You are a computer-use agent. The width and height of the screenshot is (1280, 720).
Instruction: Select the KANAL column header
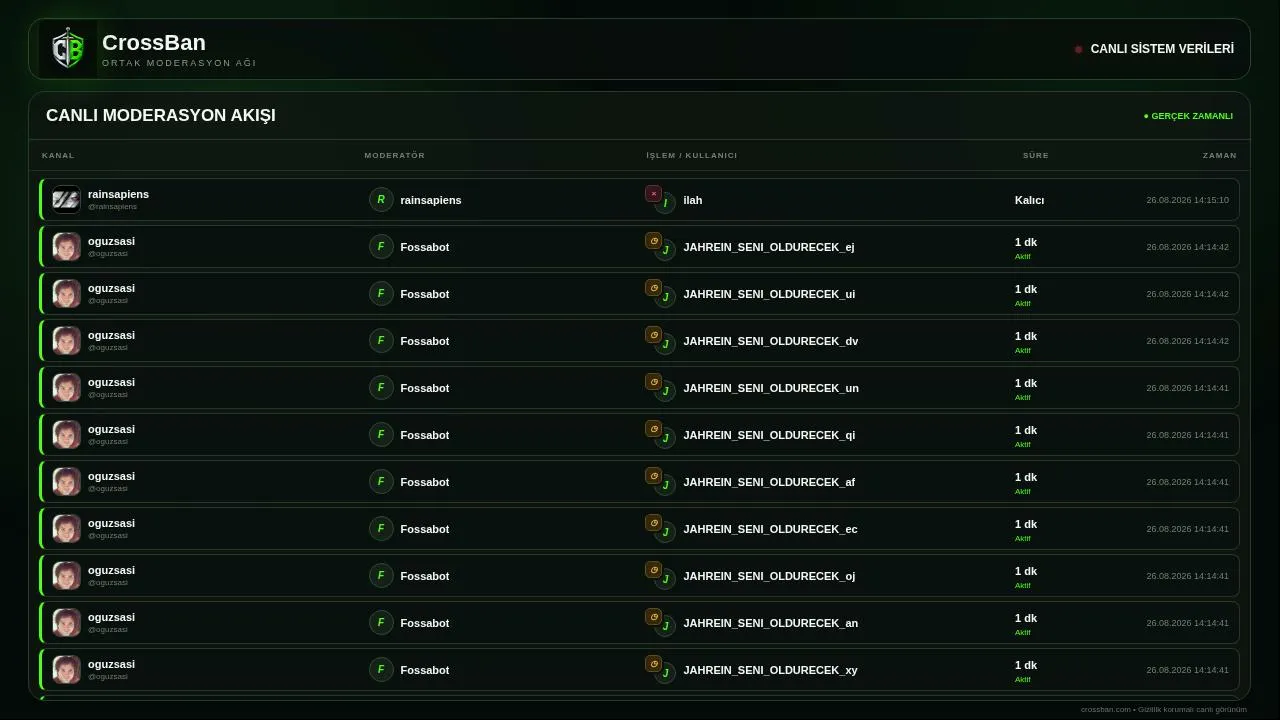click(x=58, y=155)
